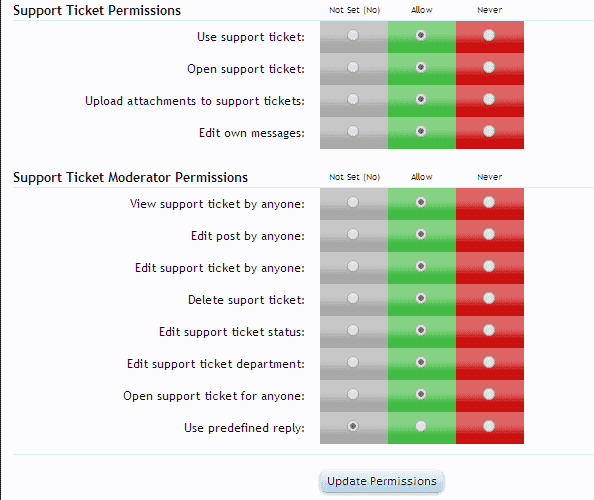Select Not Set for Edit own messages
Image resolution: width=594 pixels, height=500 pixels.
pyautogui.click(x=353, y=131)
